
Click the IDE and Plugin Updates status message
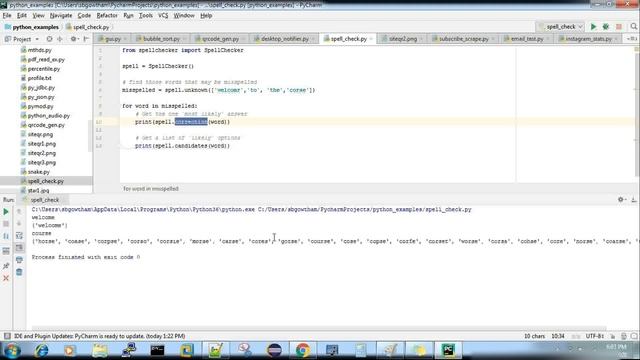click(100, 336)
